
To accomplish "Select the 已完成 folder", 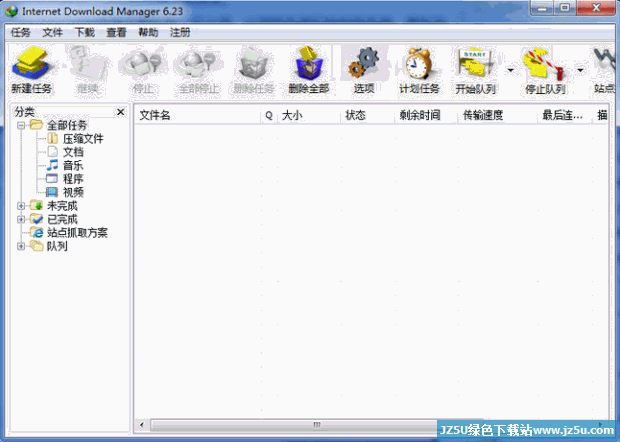I will coord(54,219).
